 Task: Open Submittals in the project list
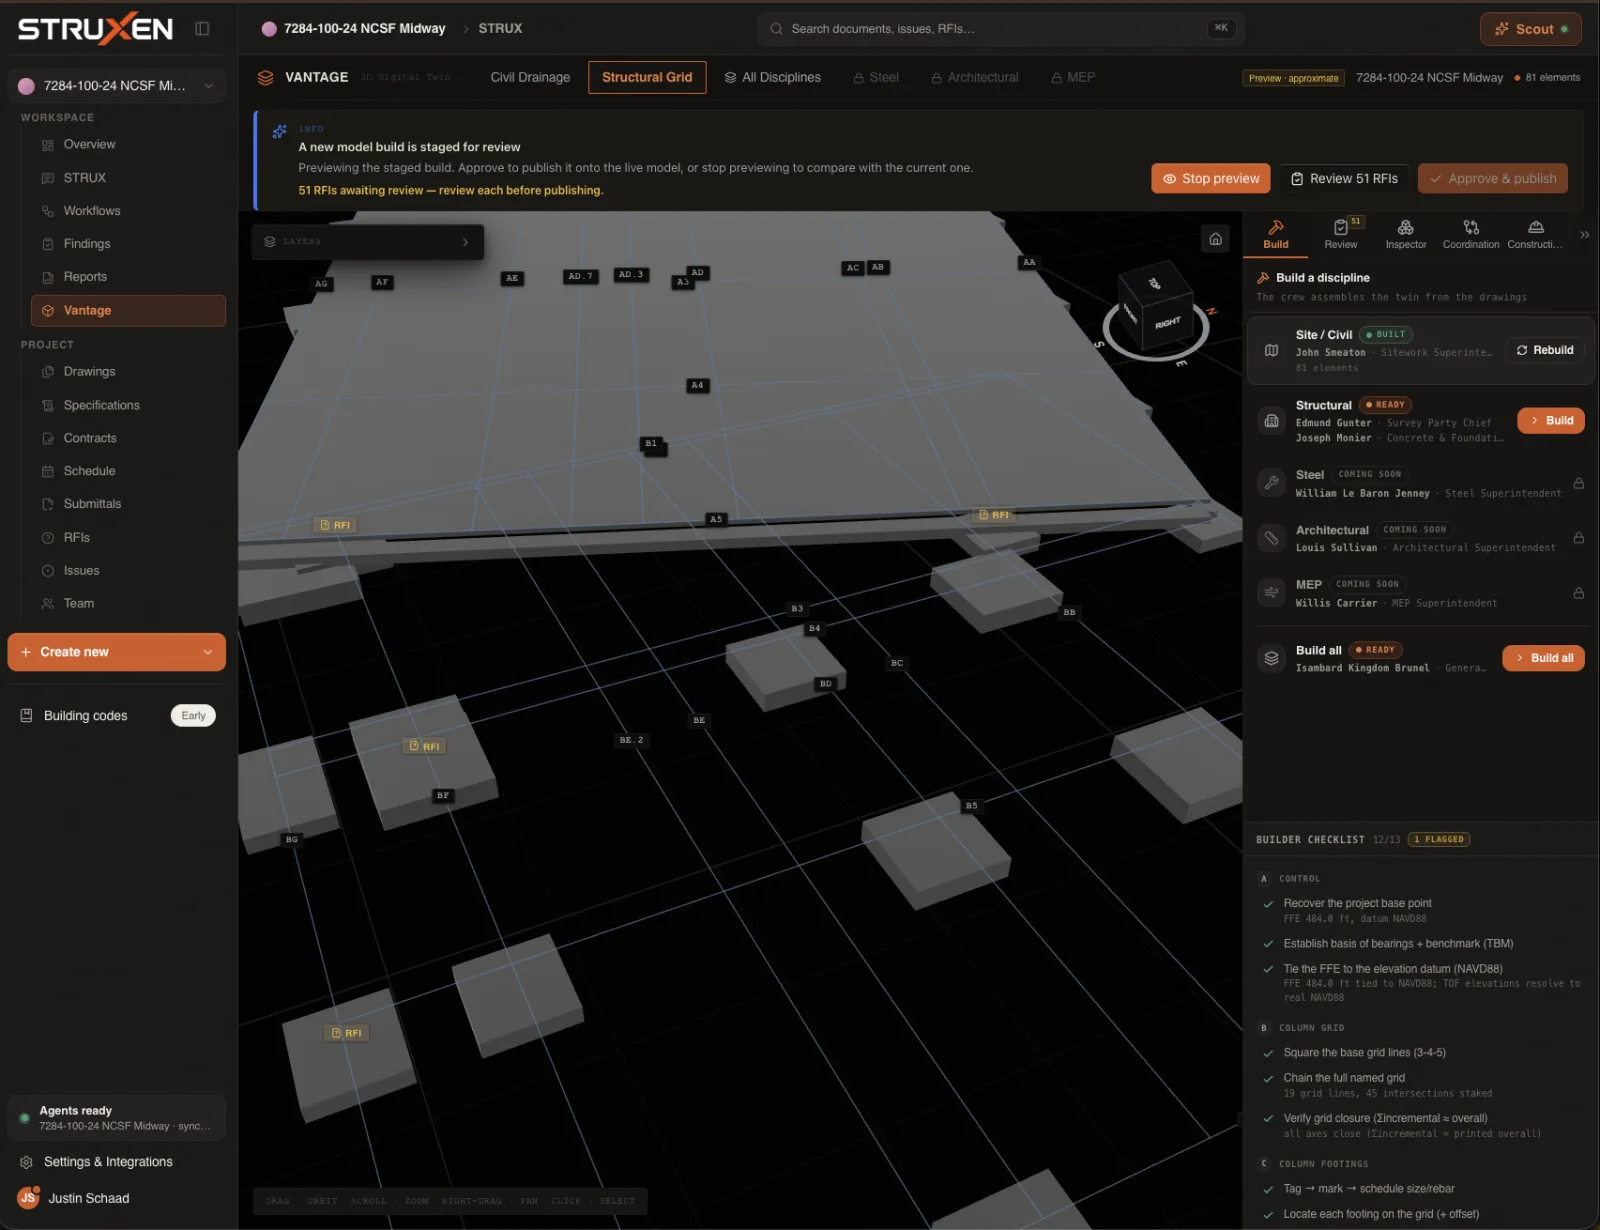coord(92,504)
